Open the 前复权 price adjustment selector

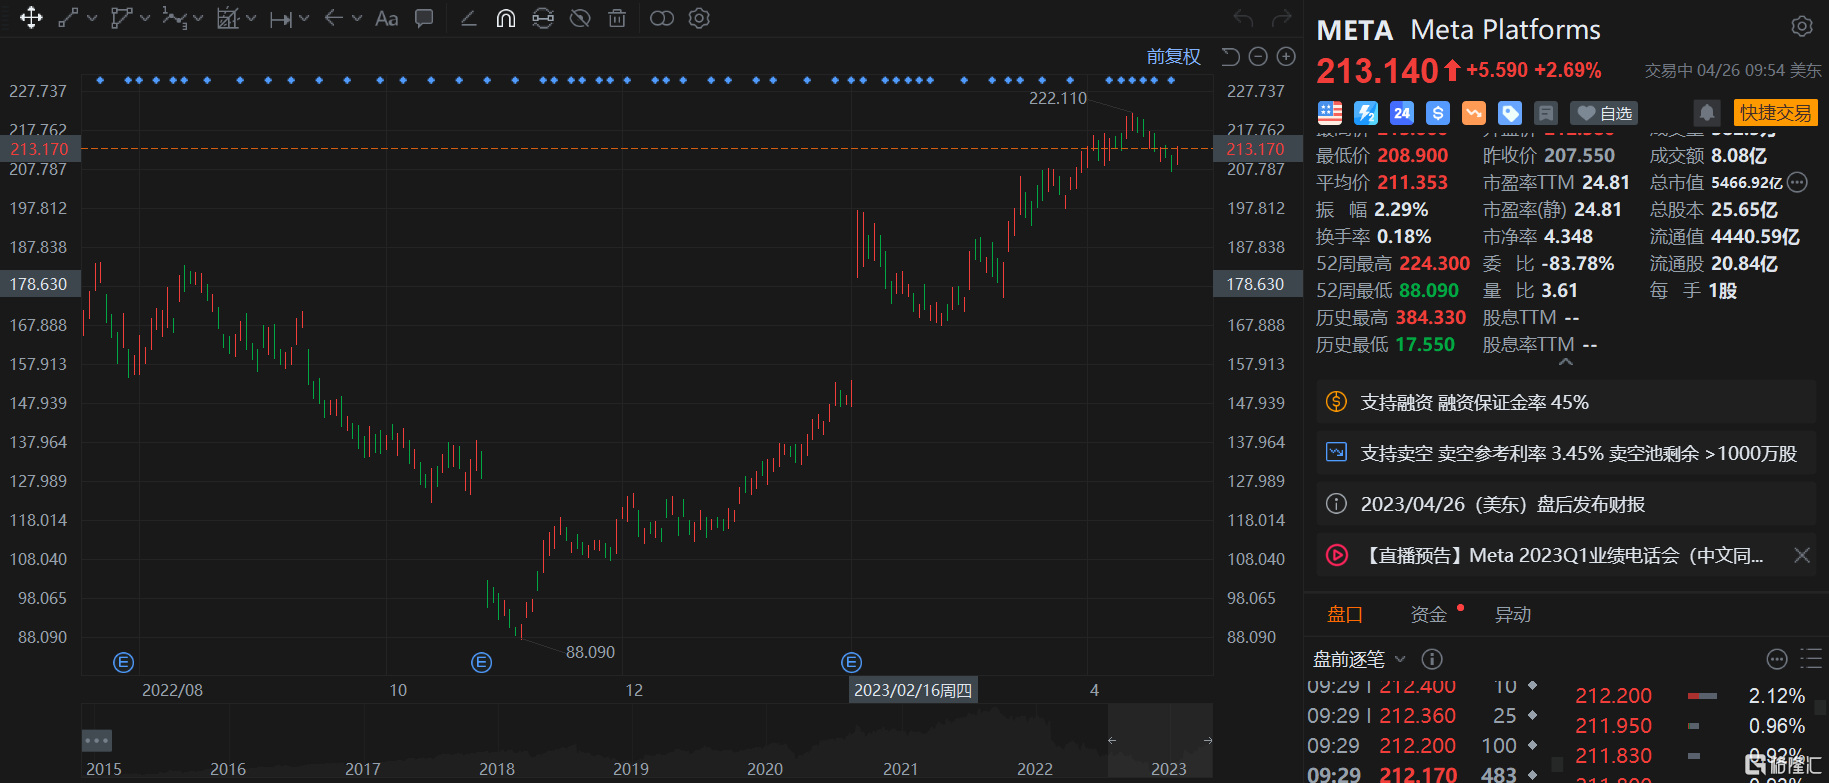tap(1173, 57)
